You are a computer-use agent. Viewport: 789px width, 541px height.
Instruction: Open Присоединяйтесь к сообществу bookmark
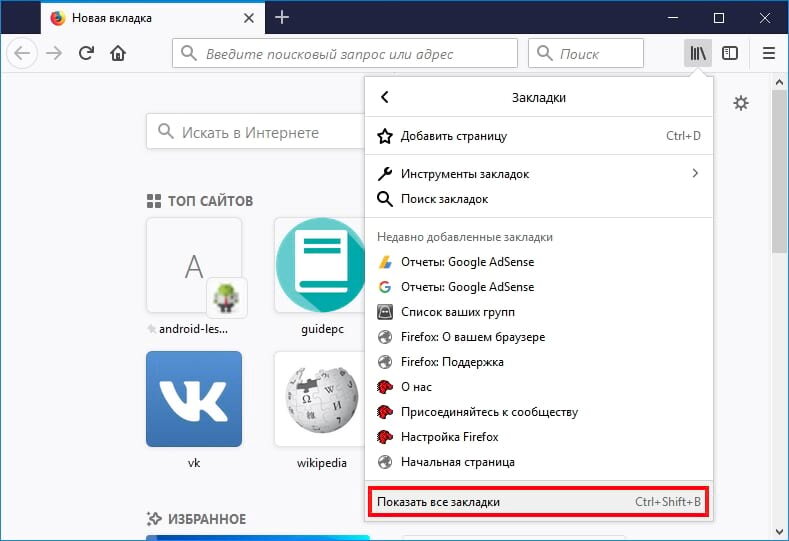pos(538,412)
